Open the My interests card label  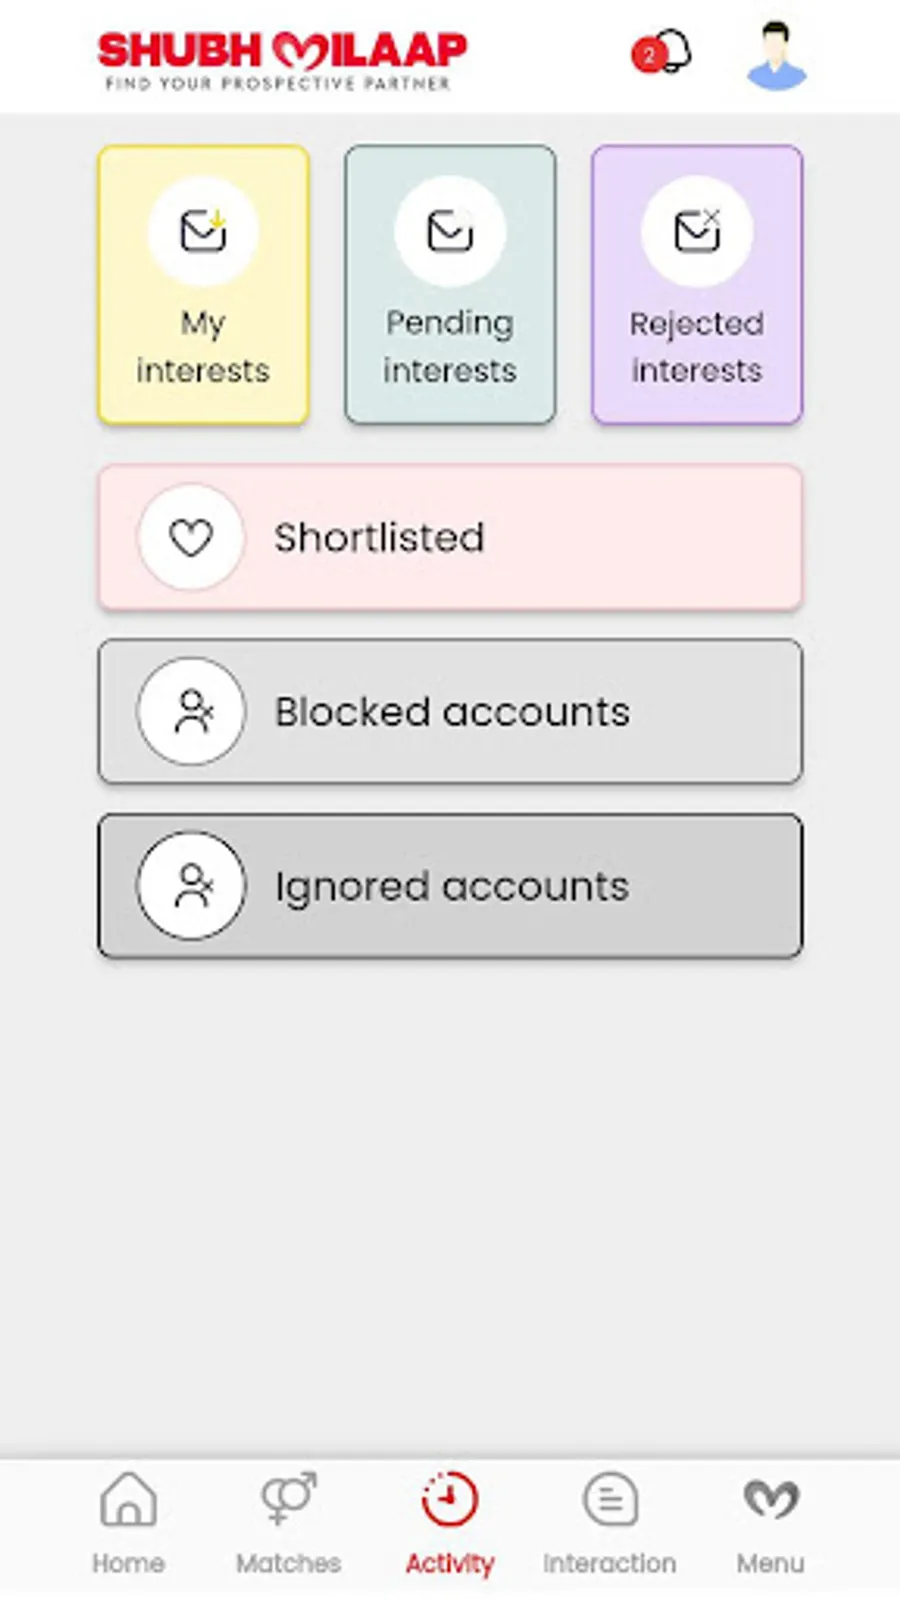click(x=203, y=347)
